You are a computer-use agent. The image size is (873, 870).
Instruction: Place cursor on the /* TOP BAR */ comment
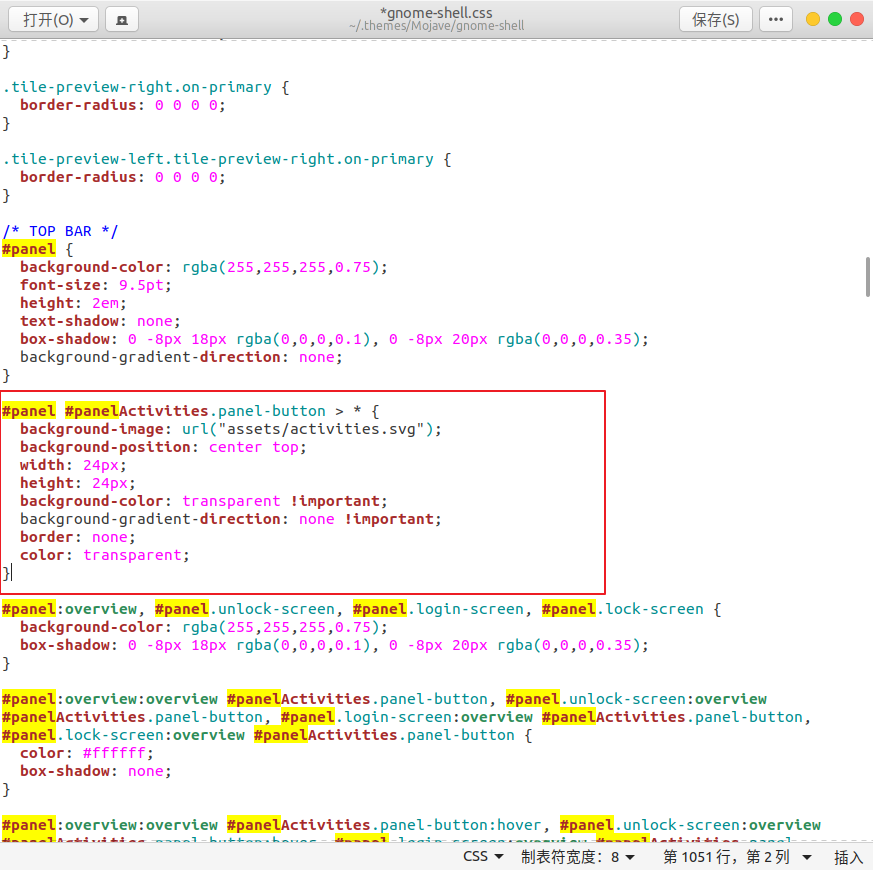(60, 231)
